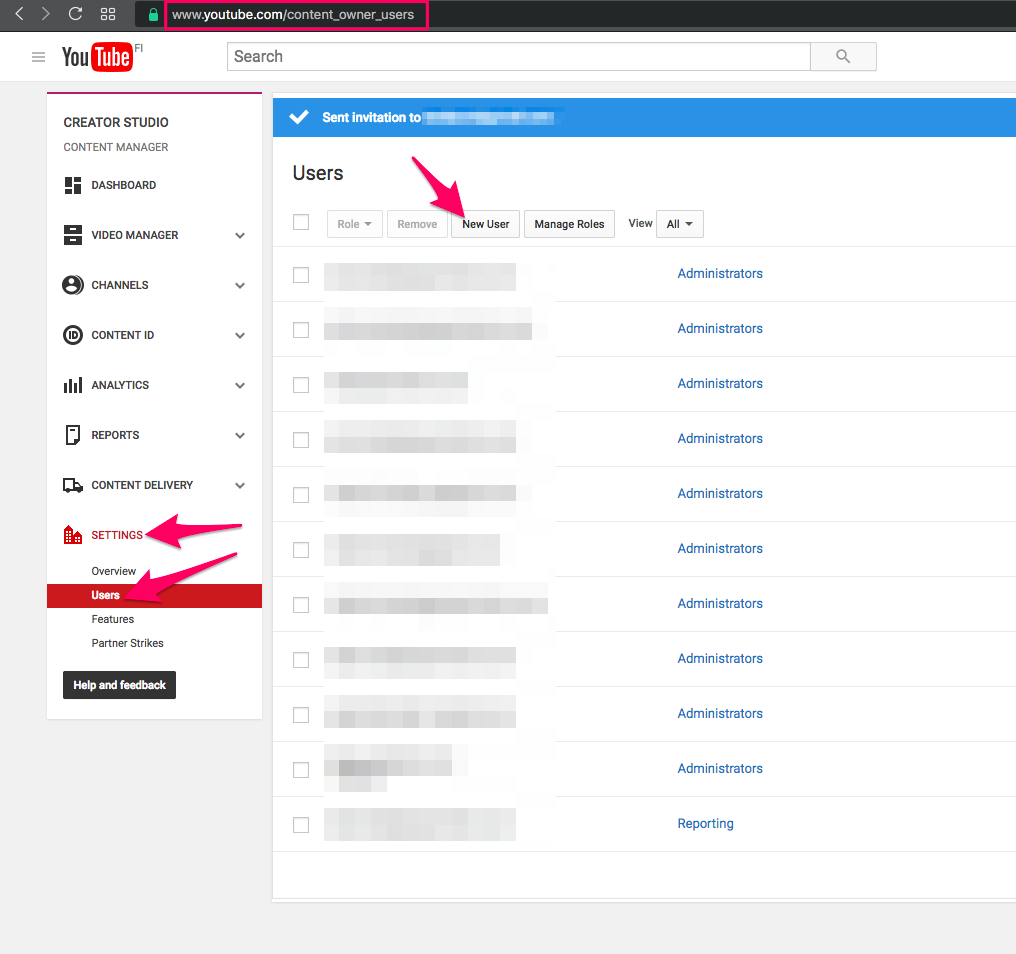Image resolution: width=1016 pixels, height=954 pixels.
Task: Click the Channels person icon
Action: coord(73,285)
